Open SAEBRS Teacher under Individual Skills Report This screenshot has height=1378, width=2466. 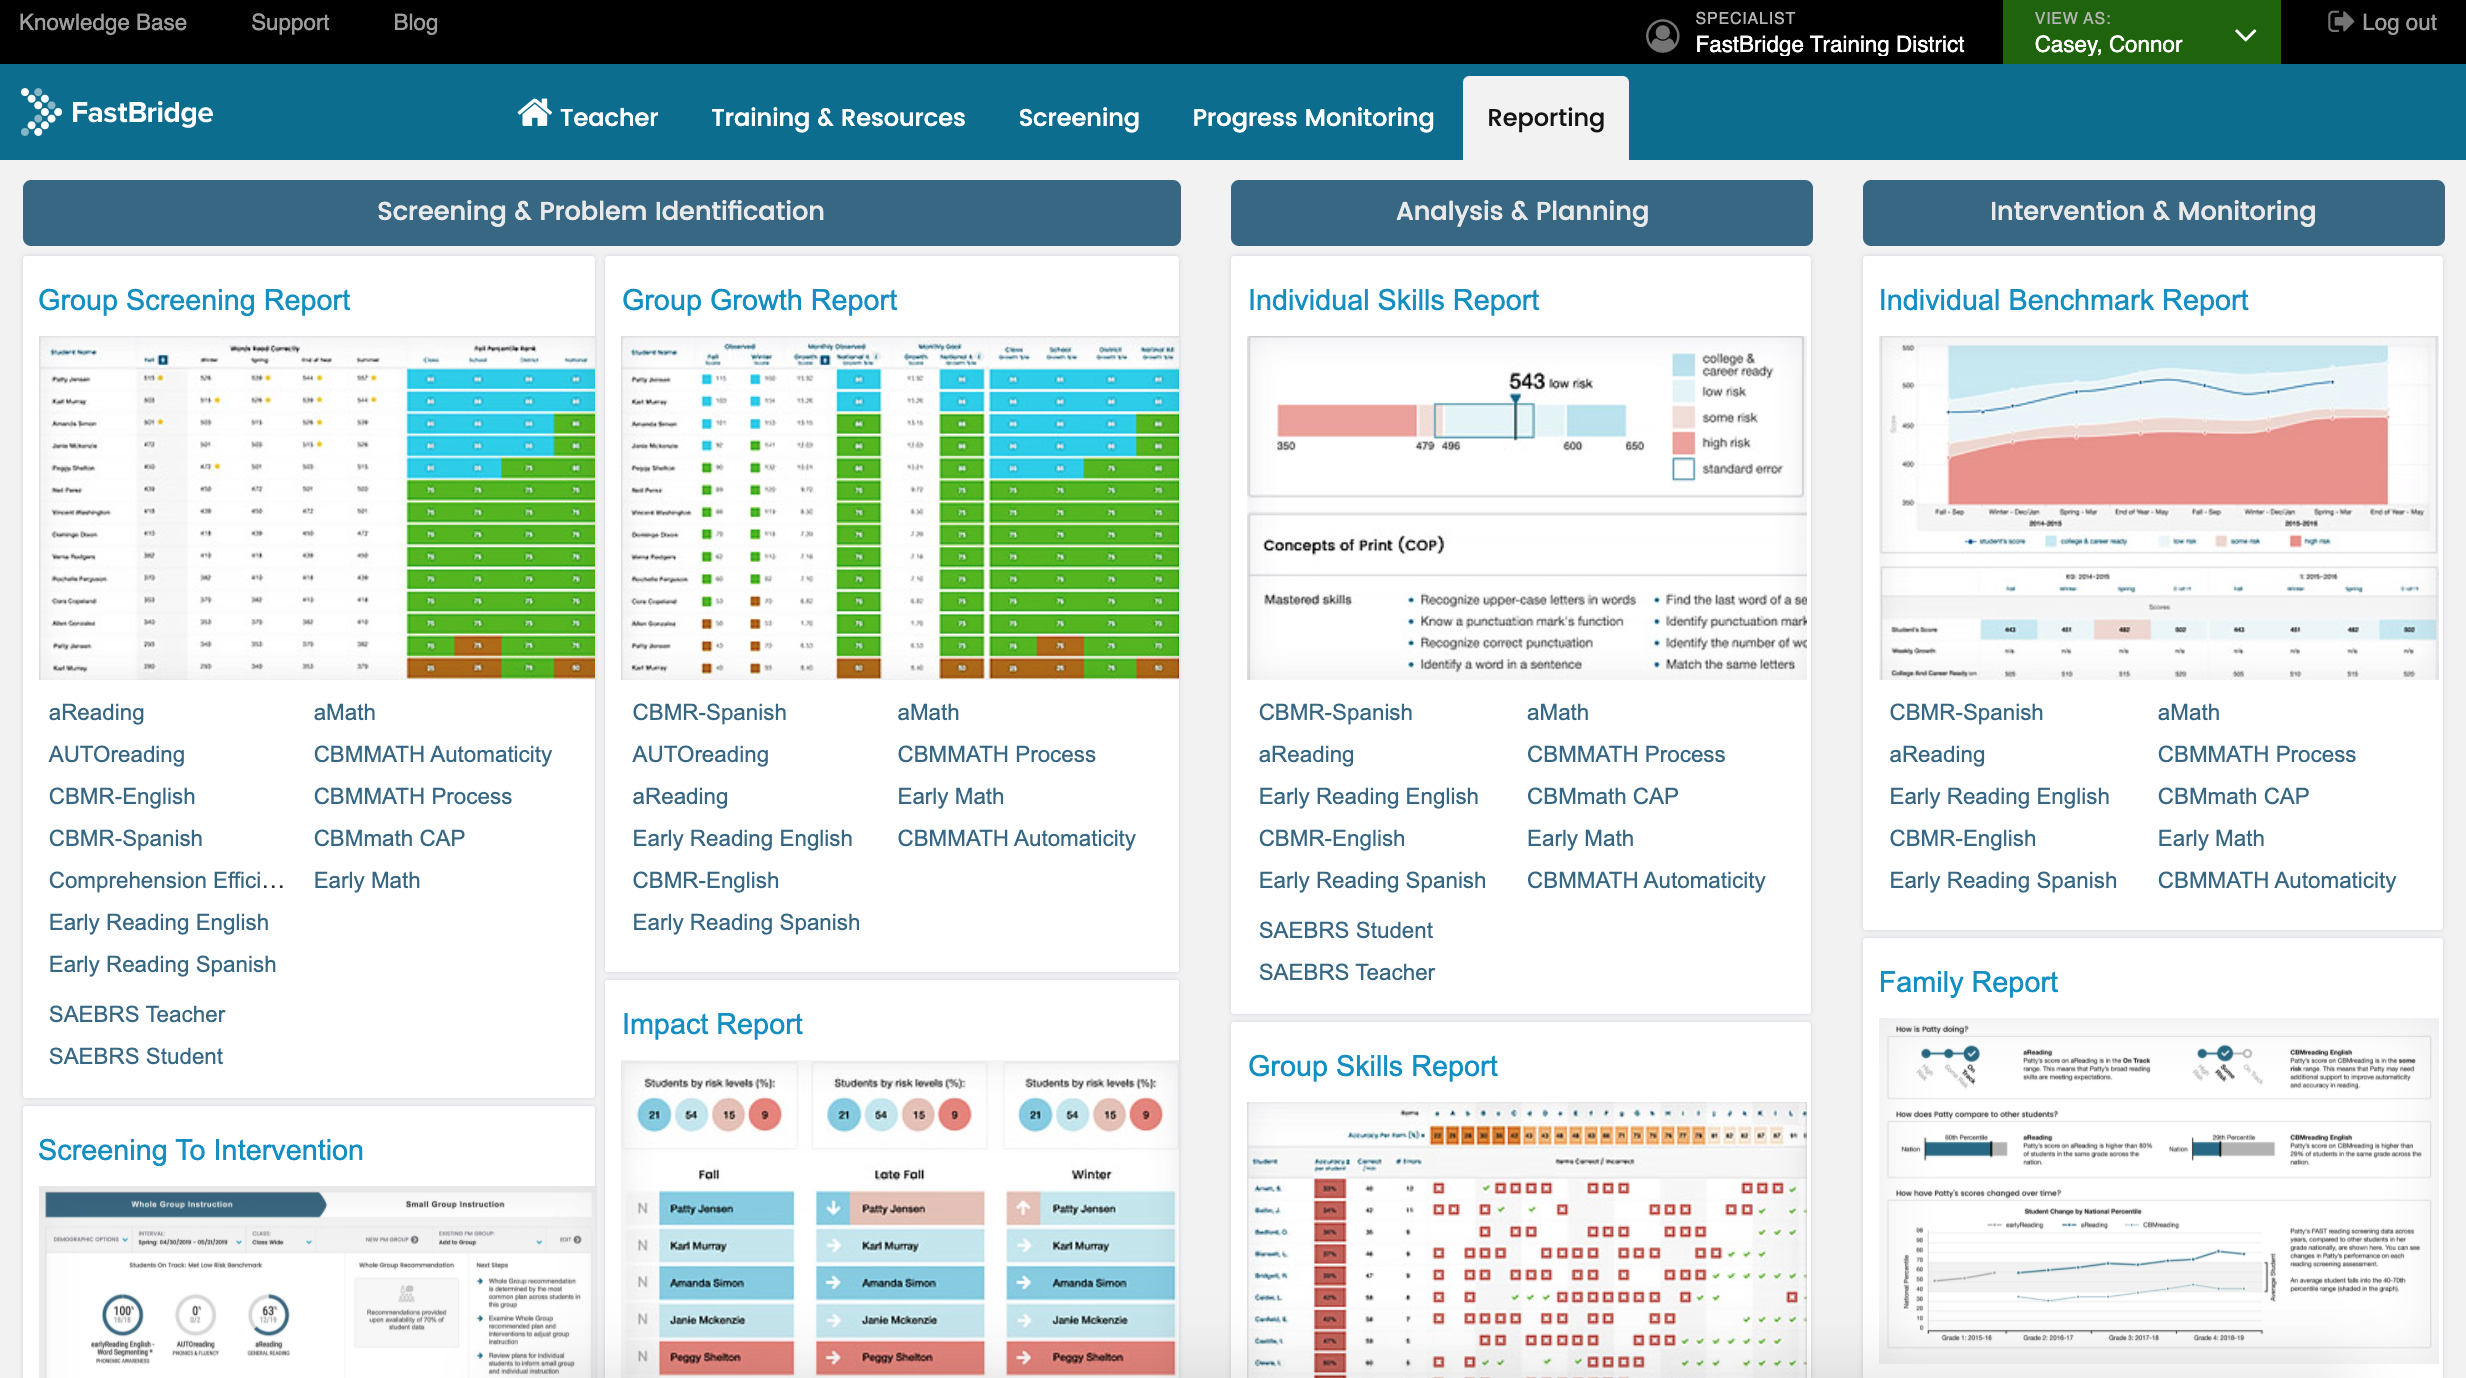click(1346, 973)
